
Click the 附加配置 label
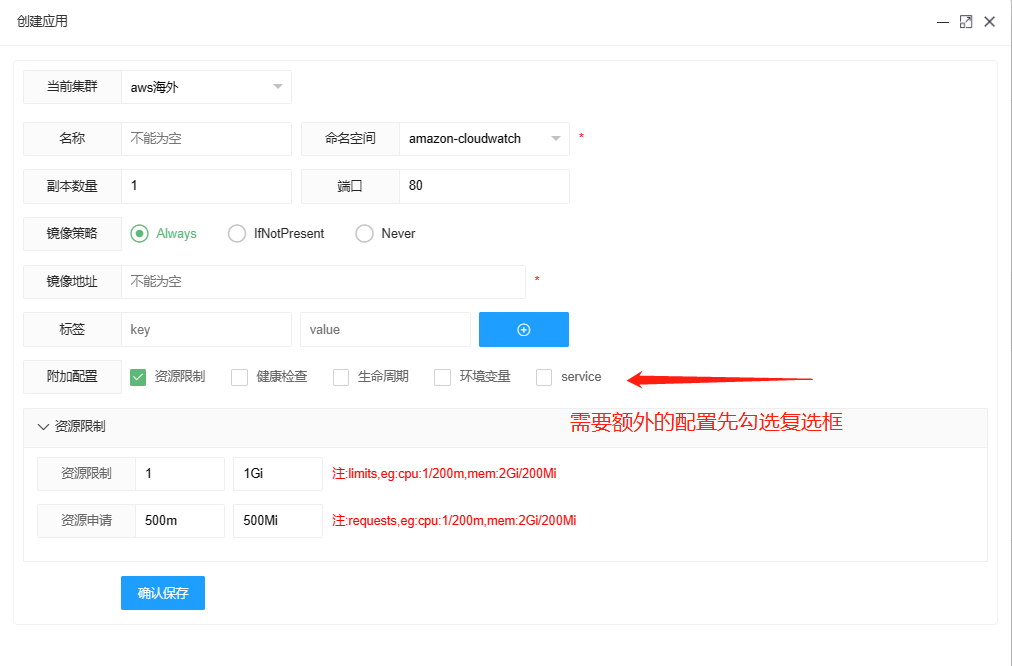click(72, 377)
